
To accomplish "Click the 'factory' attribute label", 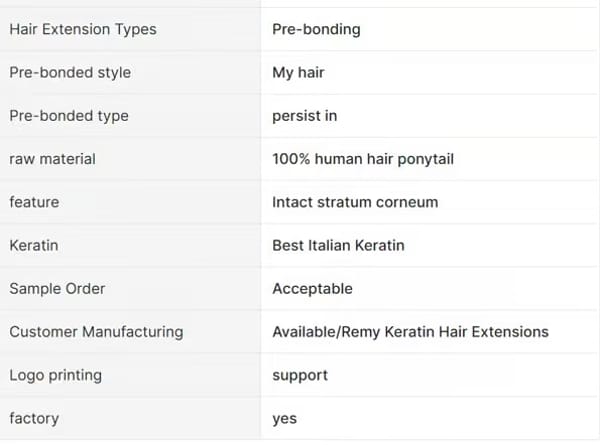I will [34, 418].
